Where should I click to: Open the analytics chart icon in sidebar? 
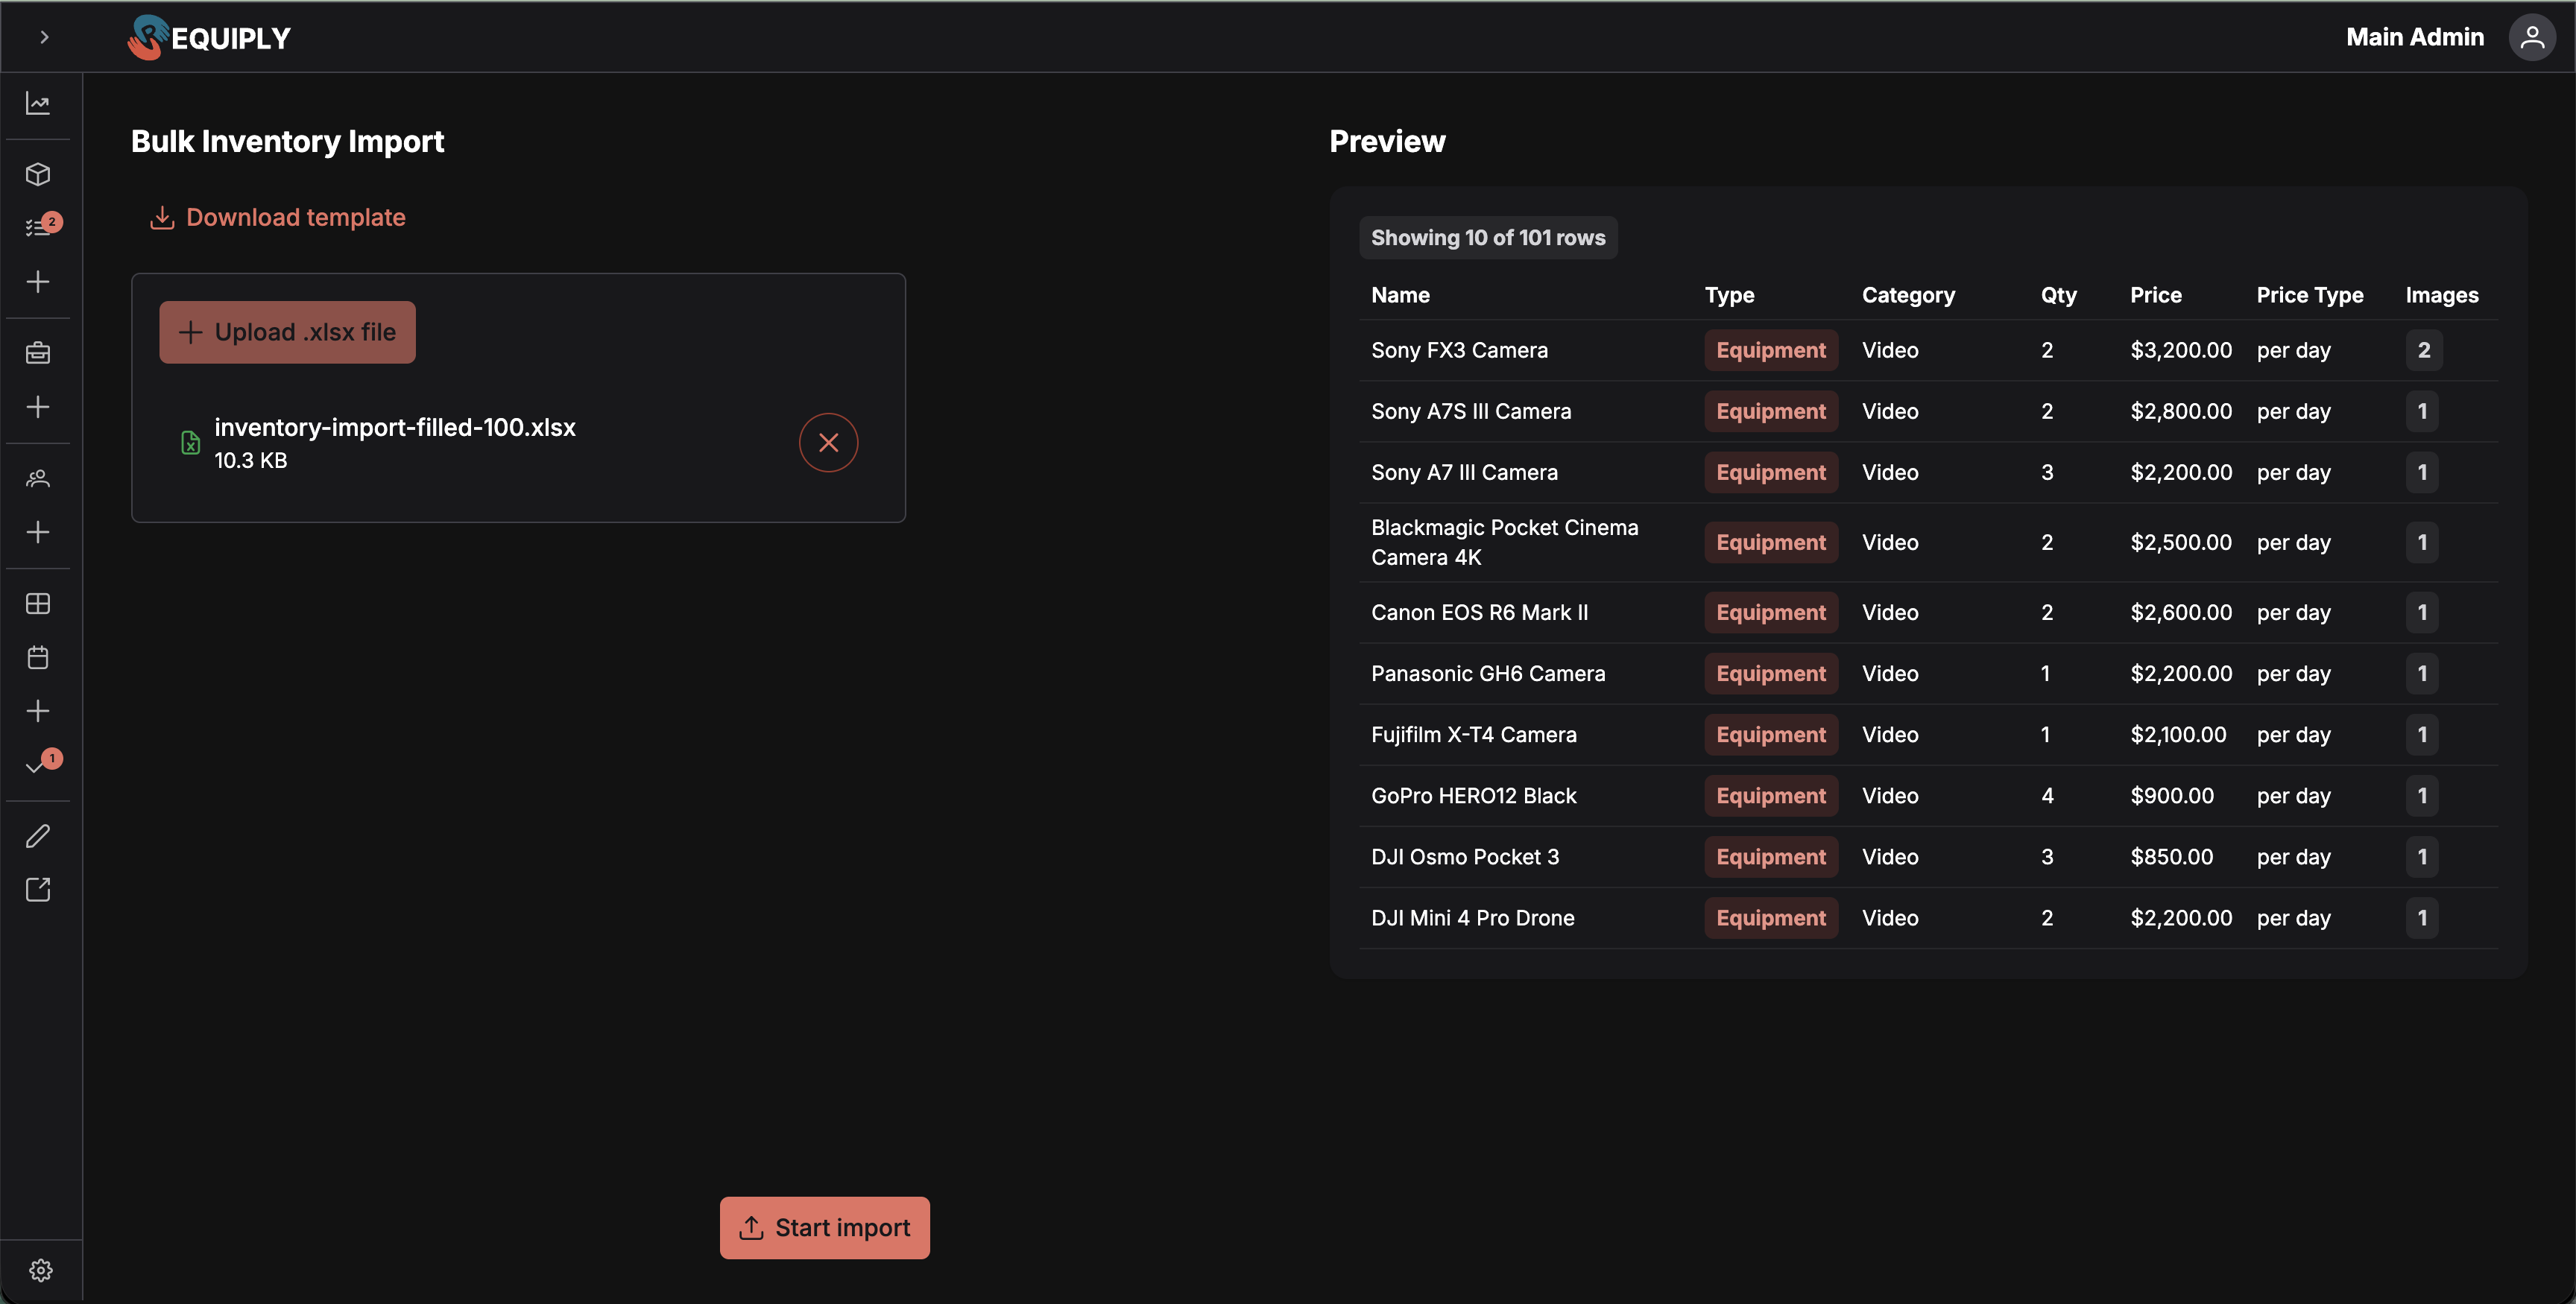[x=38, y=104]
